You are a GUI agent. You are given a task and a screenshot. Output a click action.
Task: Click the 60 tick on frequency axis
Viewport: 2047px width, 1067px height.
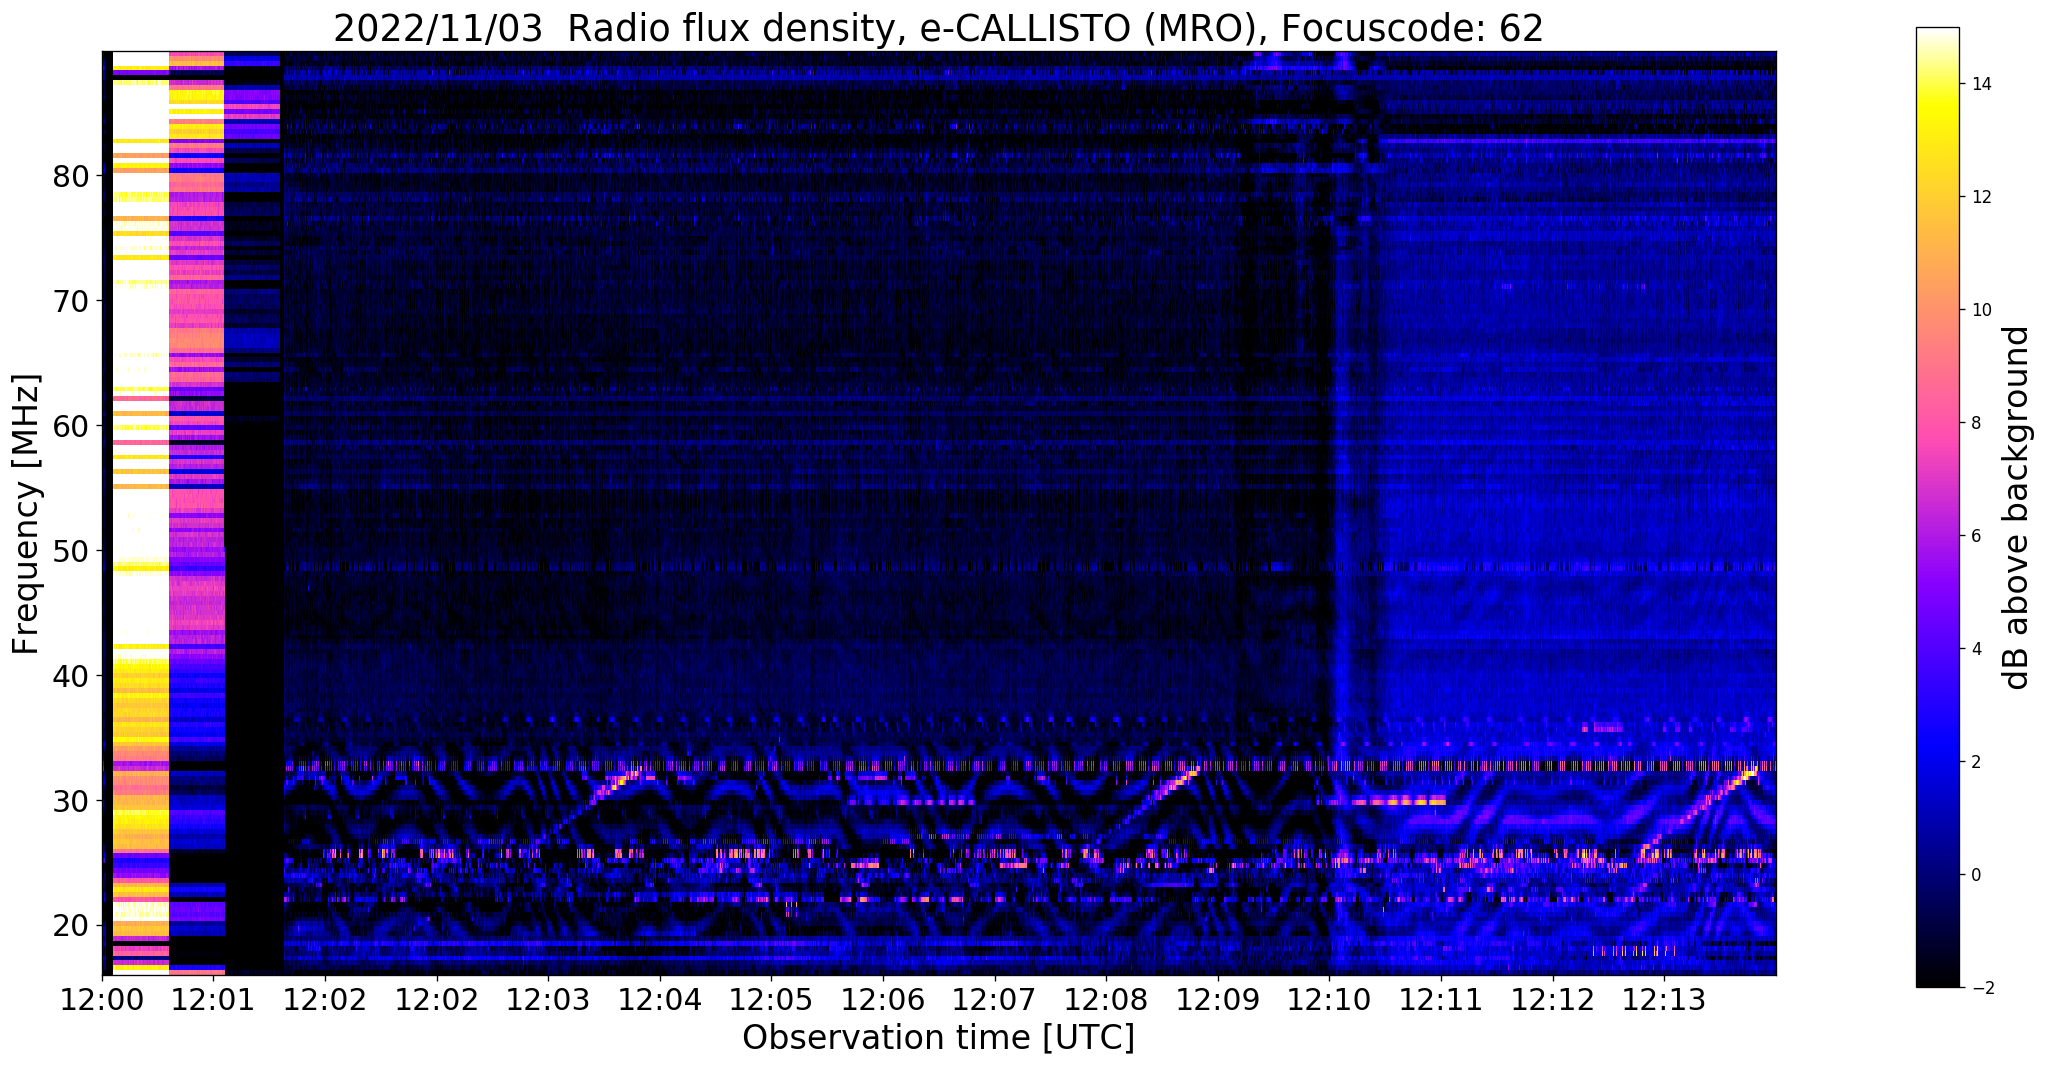(x=71, y=426)
